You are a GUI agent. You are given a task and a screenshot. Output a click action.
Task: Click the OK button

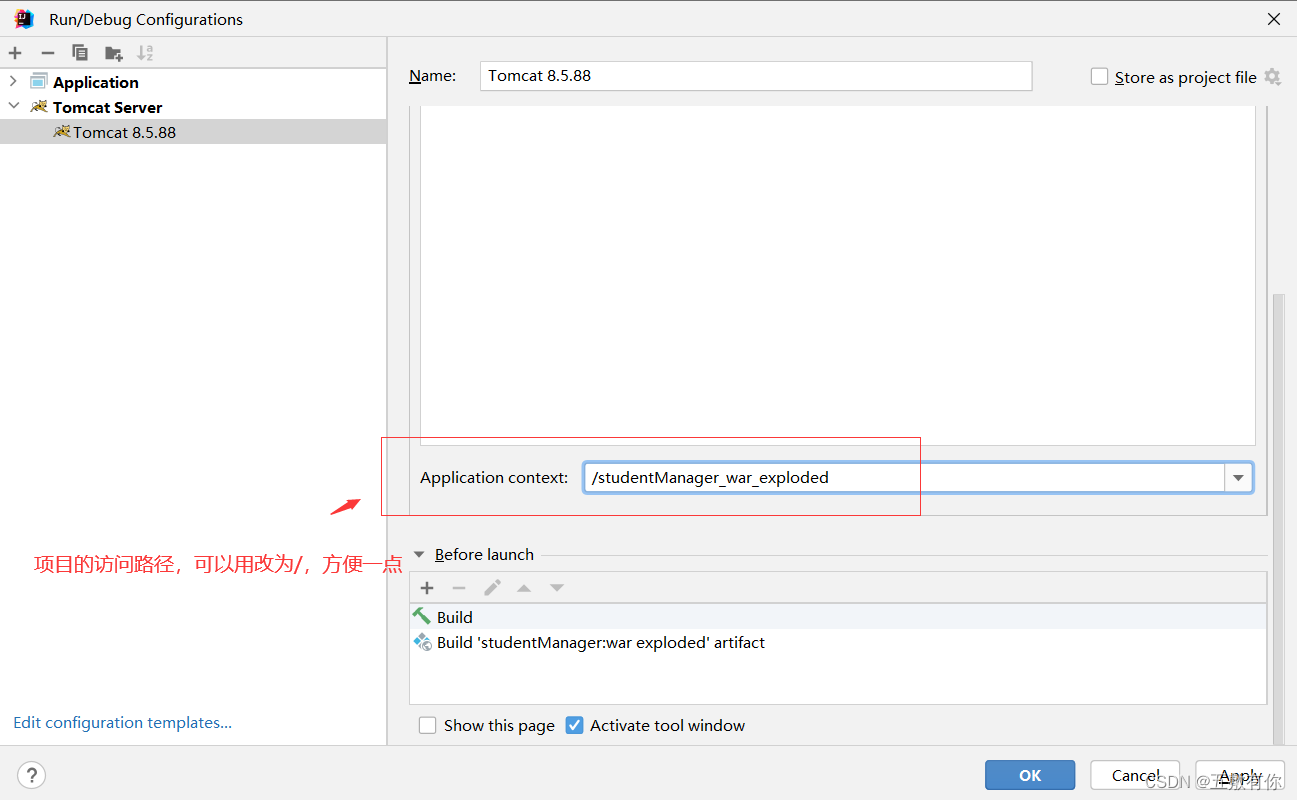pyautogui.click(x=1030, y=775)
